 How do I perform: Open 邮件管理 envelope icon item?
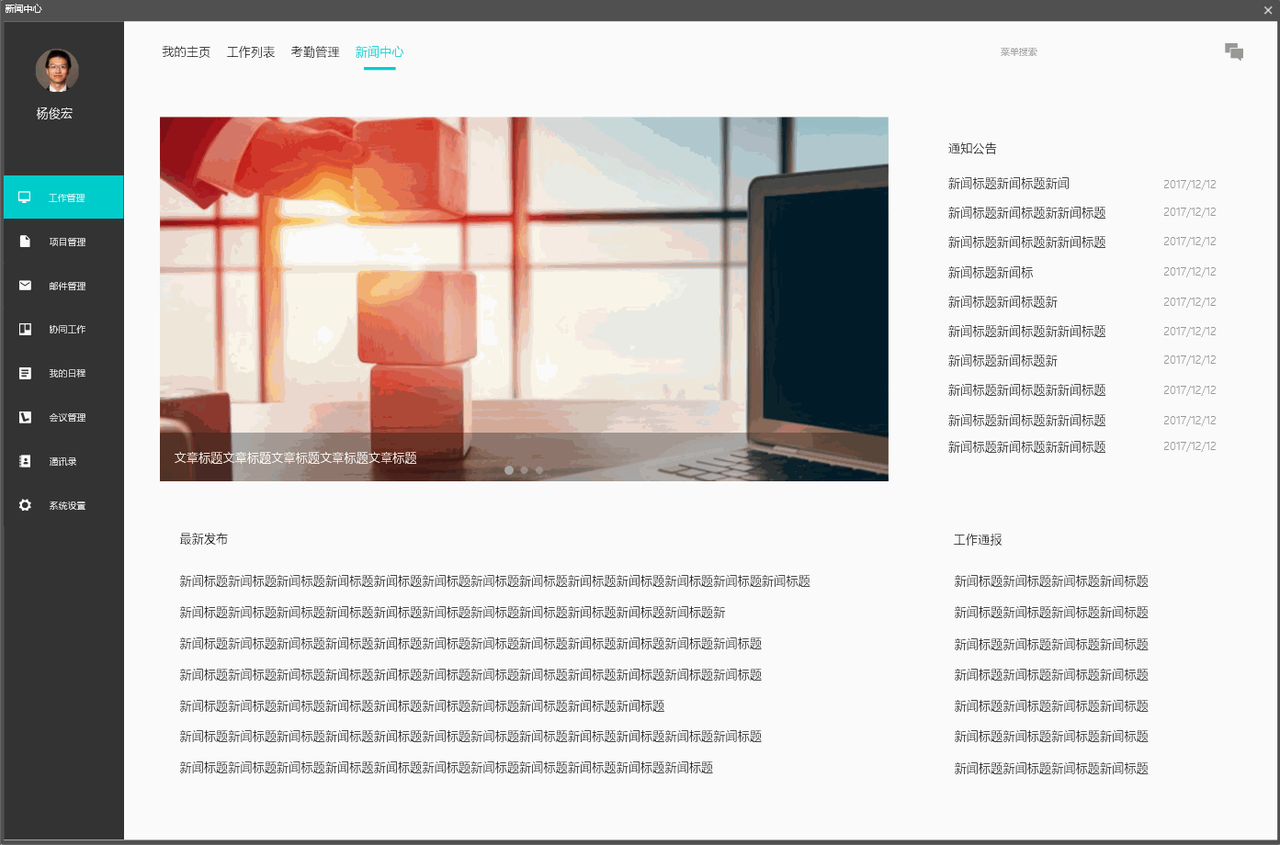pos(64,285)
